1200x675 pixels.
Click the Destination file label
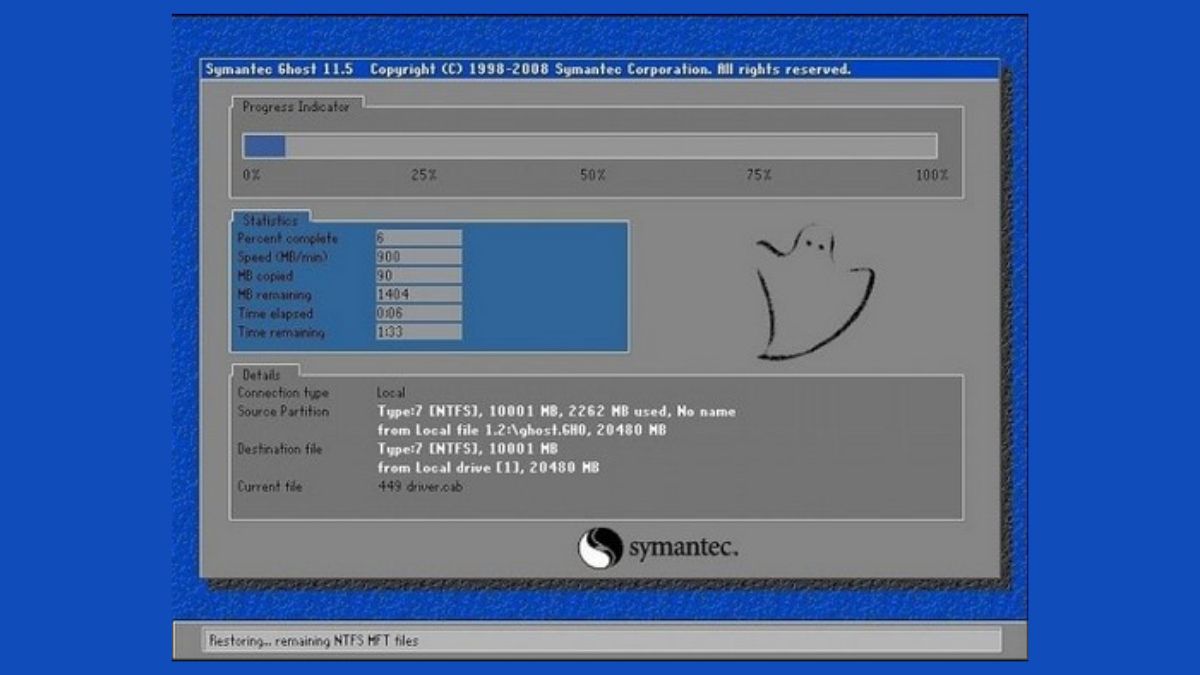click(x=280, y=449)
